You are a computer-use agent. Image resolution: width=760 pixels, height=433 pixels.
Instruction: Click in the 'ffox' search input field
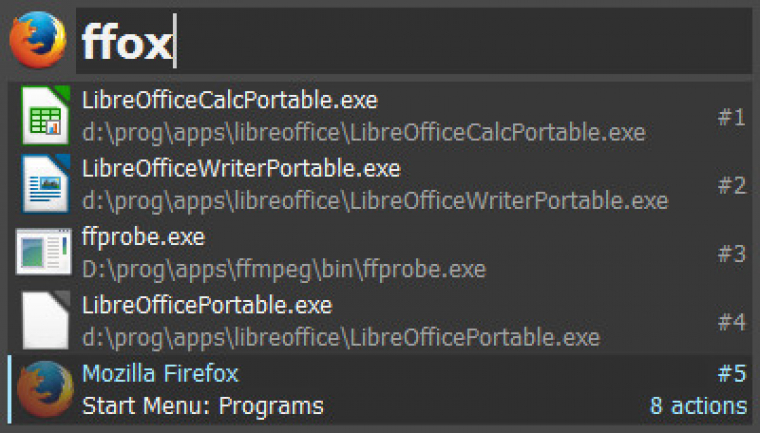click(413, 41)
